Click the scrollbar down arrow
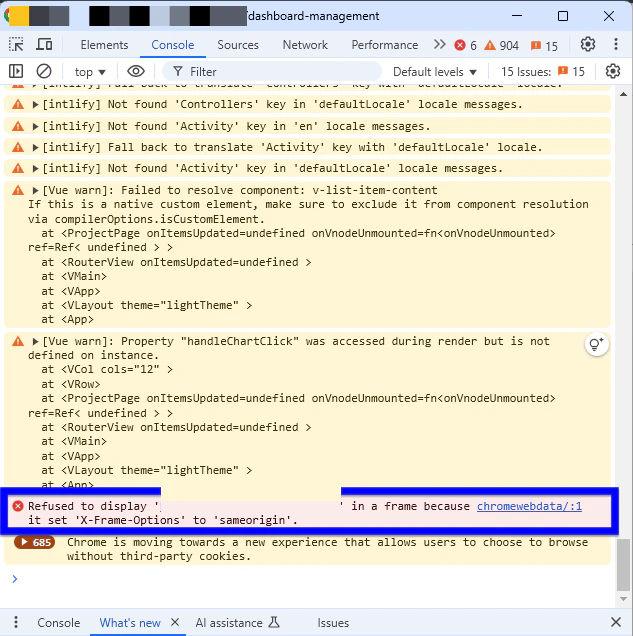Screen dimensions: 633x636 click(x=623, y=599)
